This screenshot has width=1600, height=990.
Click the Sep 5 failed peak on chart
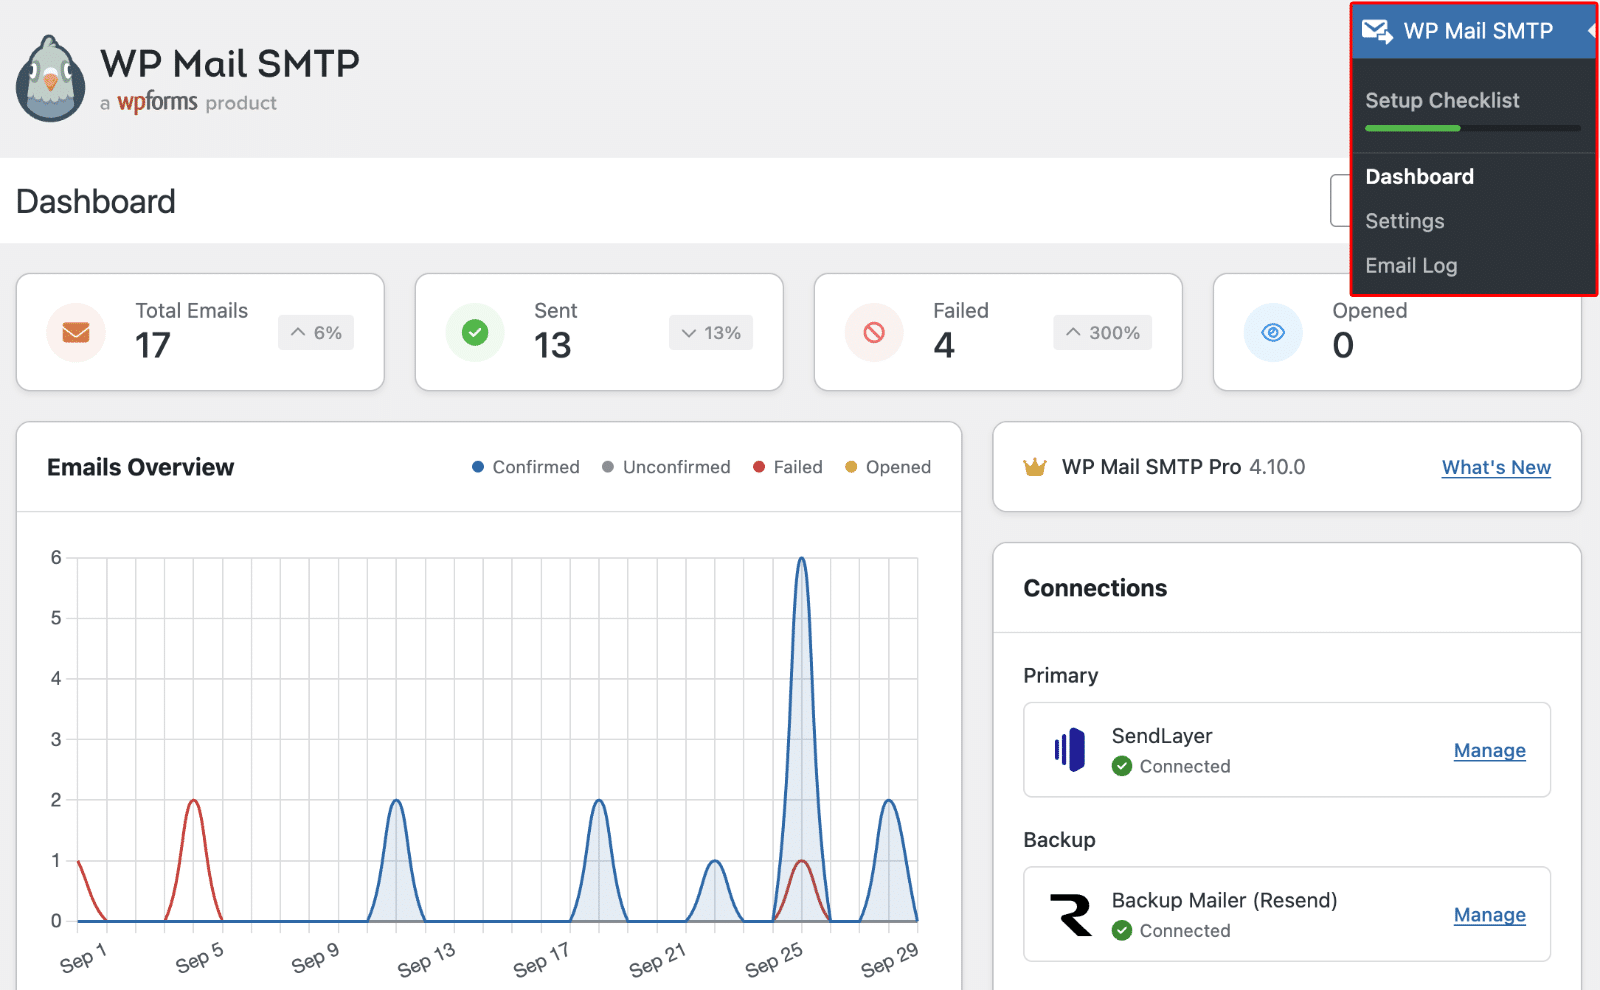click(x=194, y=801)
